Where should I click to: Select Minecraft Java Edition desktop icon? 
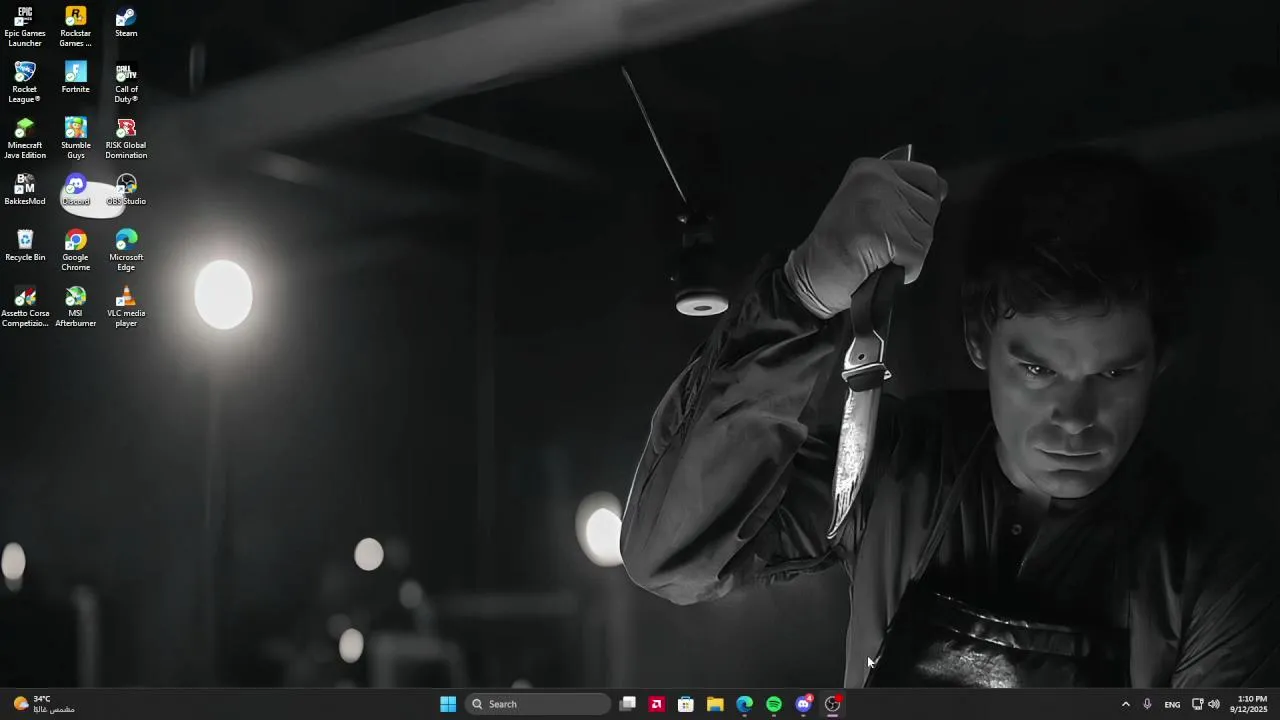(25, 139)
